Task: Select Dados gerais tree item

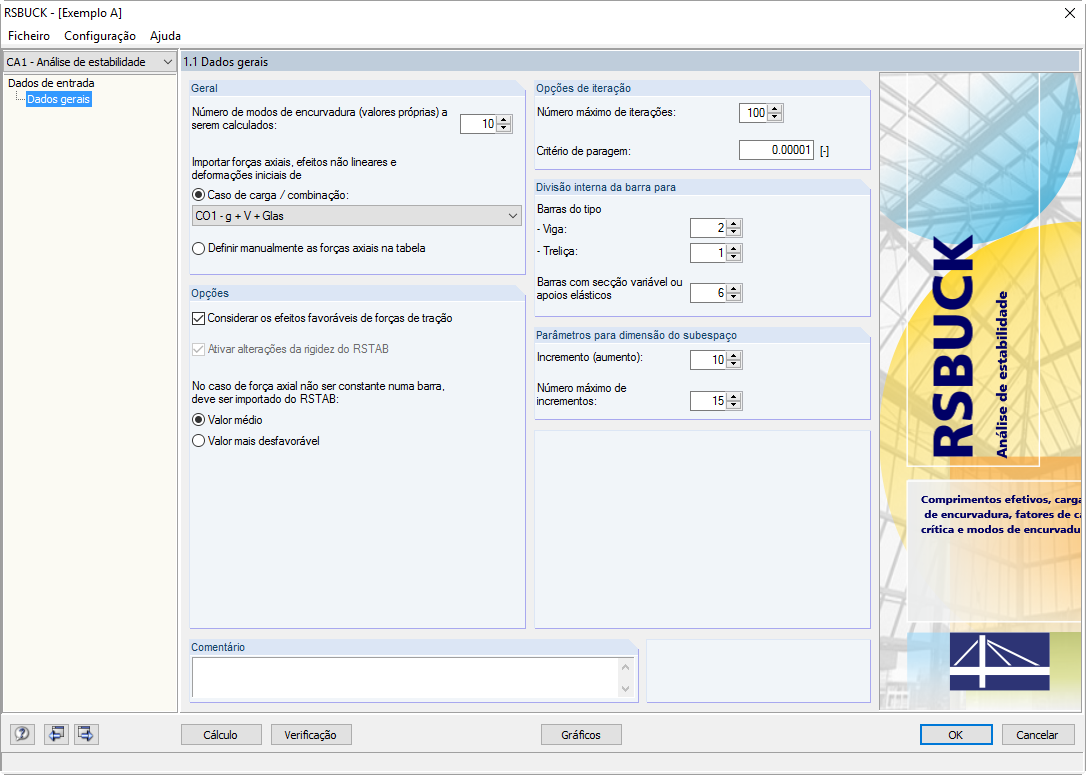Action: (x=58, y=99)
